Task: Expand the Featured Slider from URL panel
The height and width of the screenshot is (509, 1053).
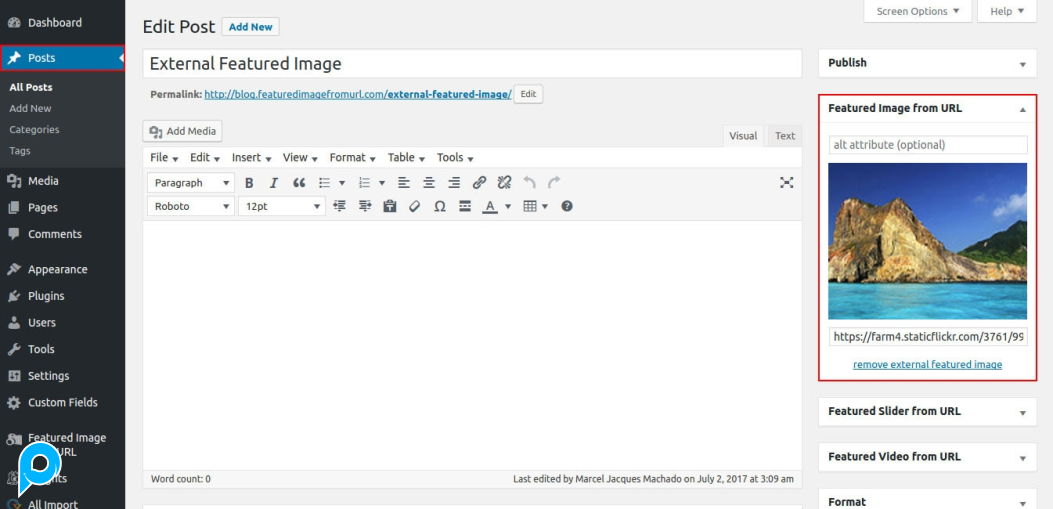Action: coord(1022,412)
